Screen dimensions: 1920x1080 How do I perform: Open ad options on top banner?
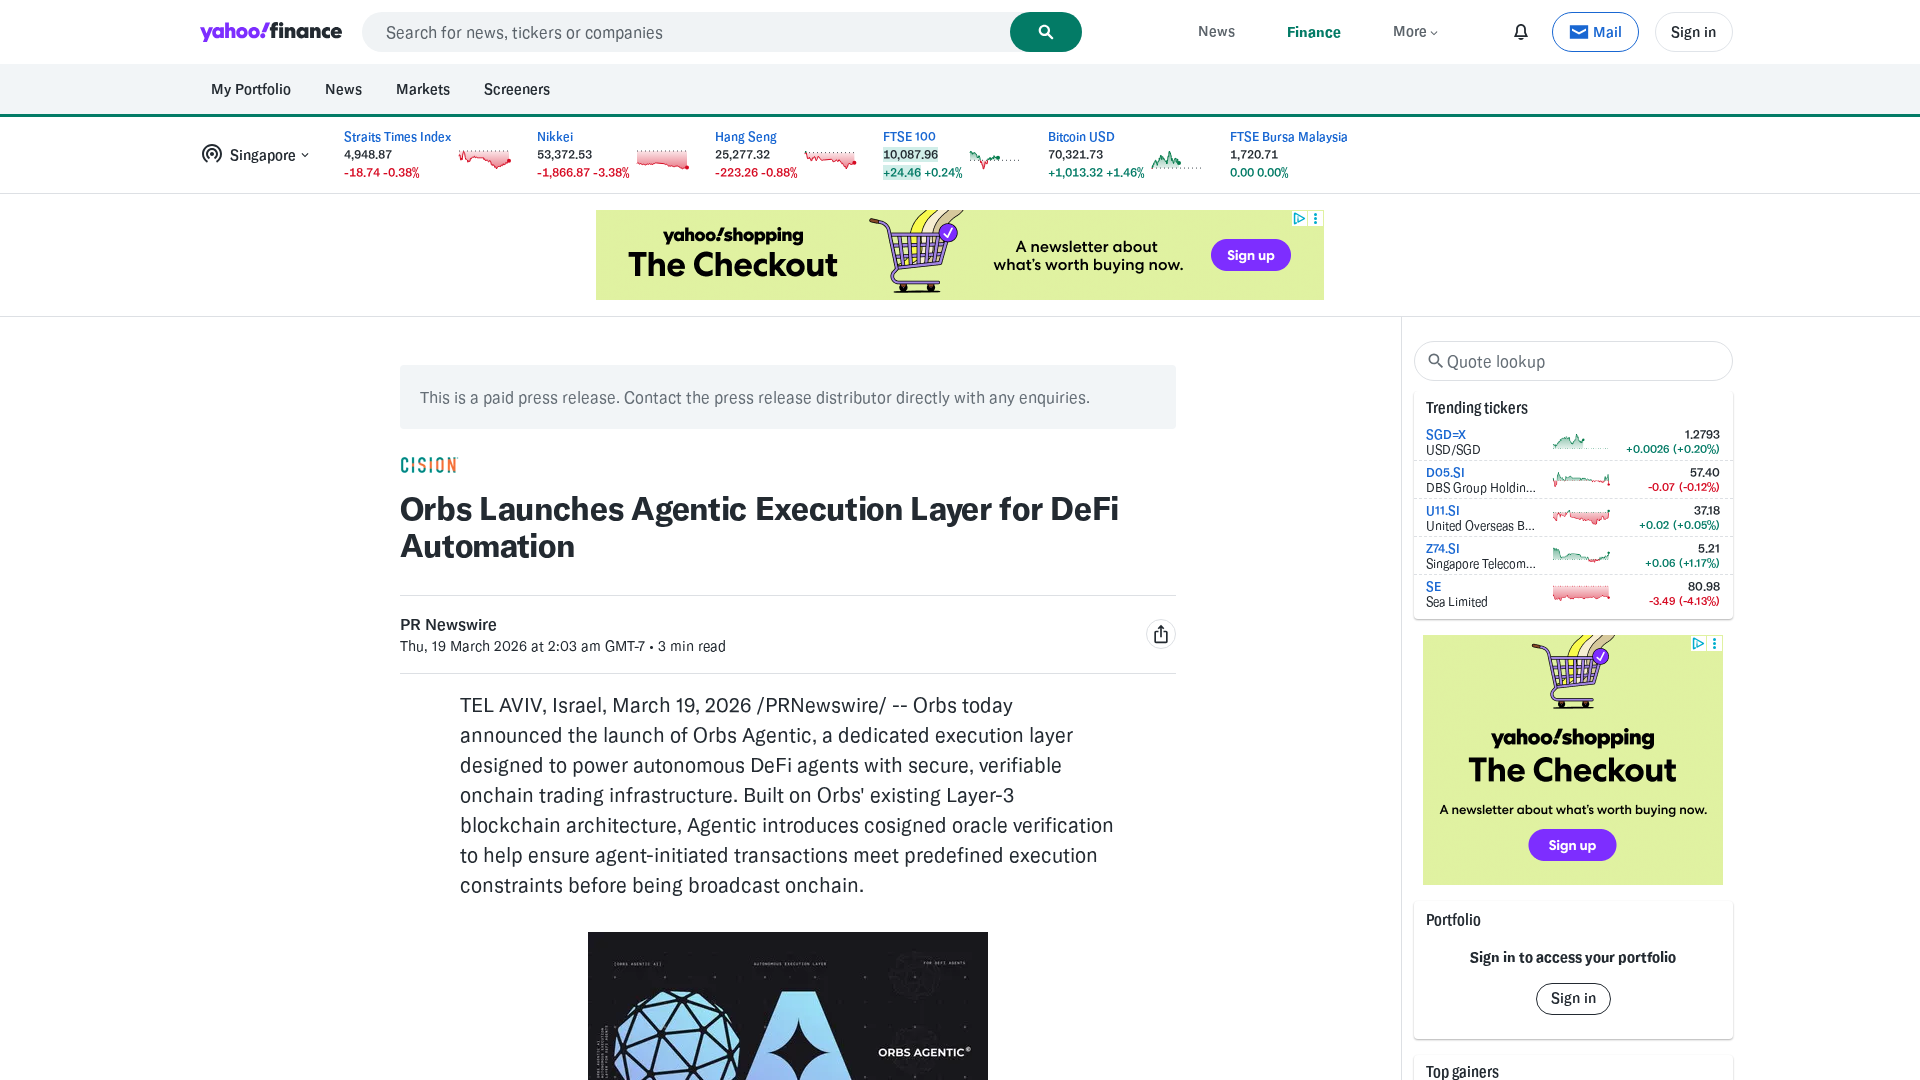pyautogui.click(x=1316, y=218)
